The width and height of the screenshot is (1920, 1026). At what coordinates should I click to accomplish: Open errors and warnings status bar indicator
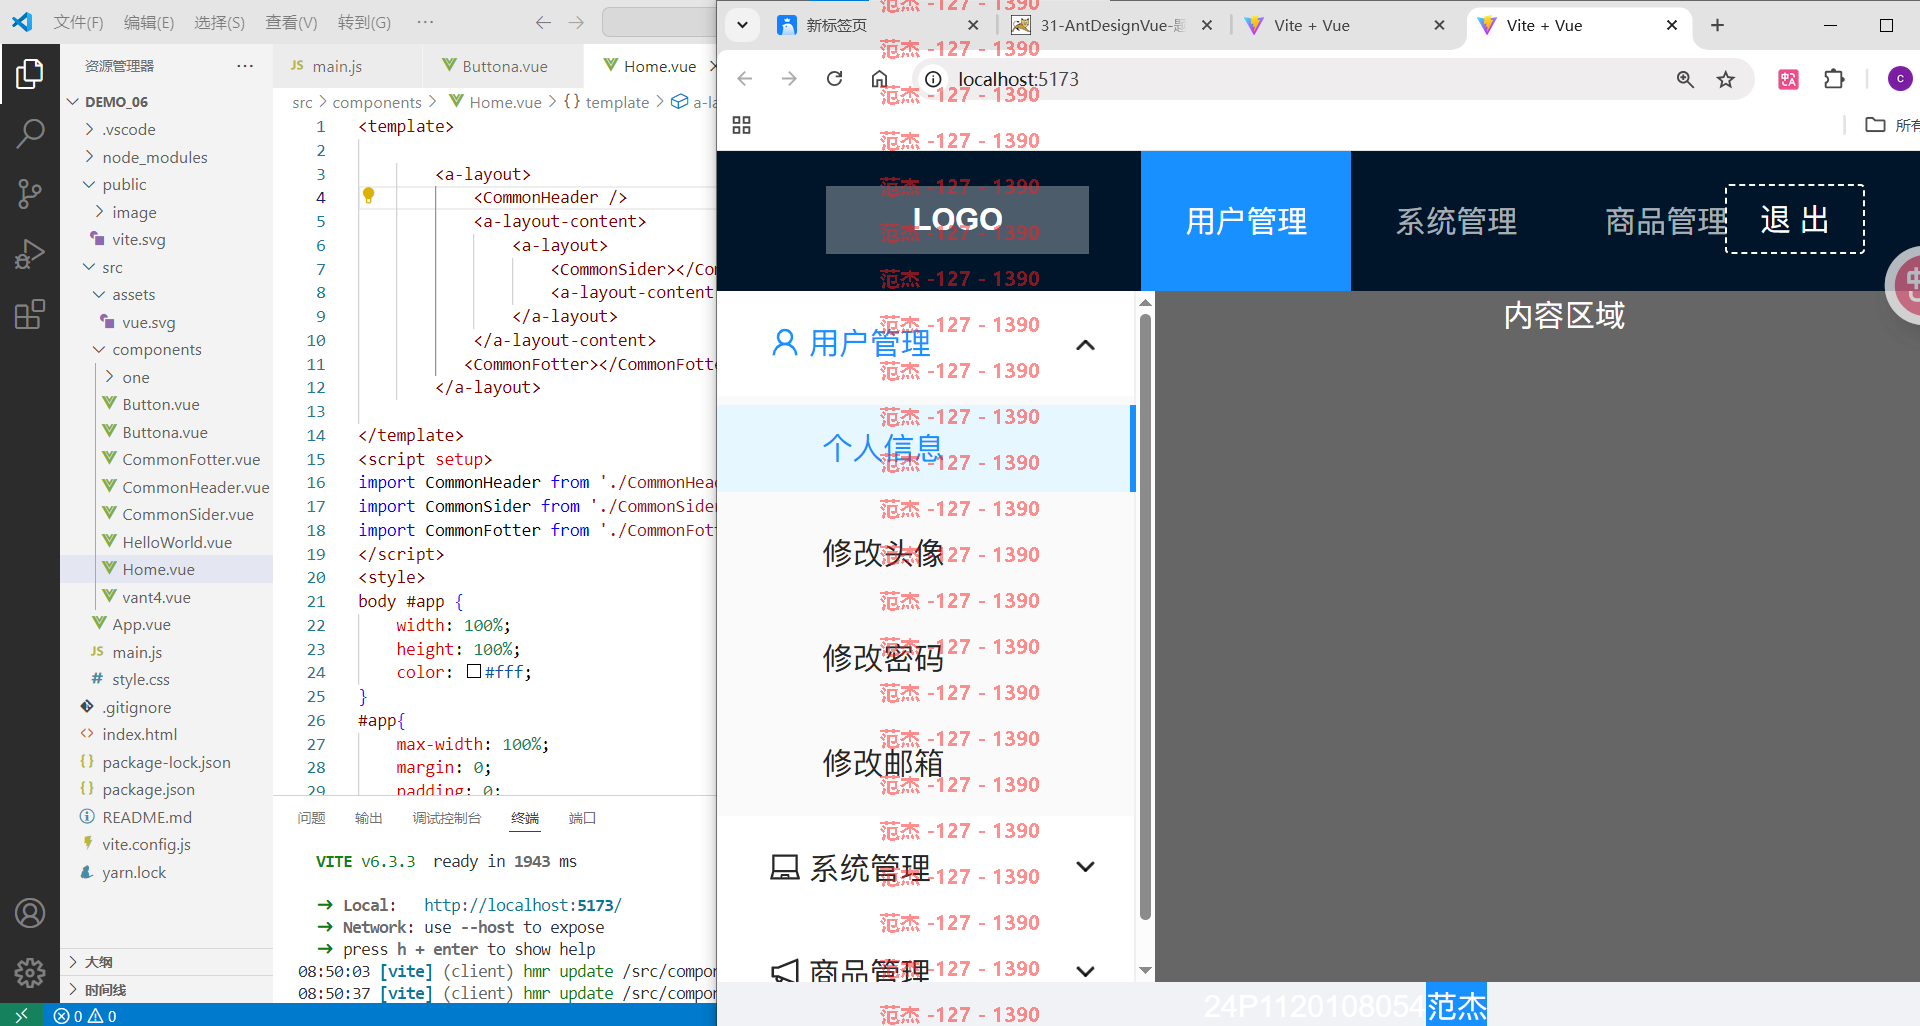[86, 1016]
